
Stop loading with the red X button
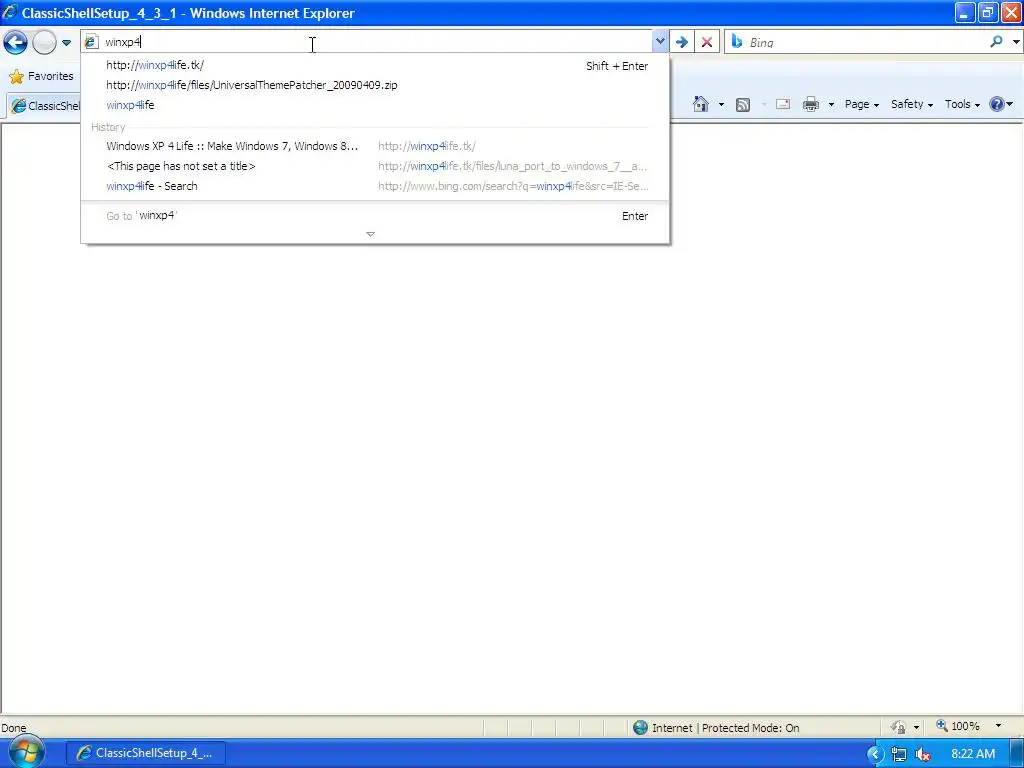pos(707,42)
